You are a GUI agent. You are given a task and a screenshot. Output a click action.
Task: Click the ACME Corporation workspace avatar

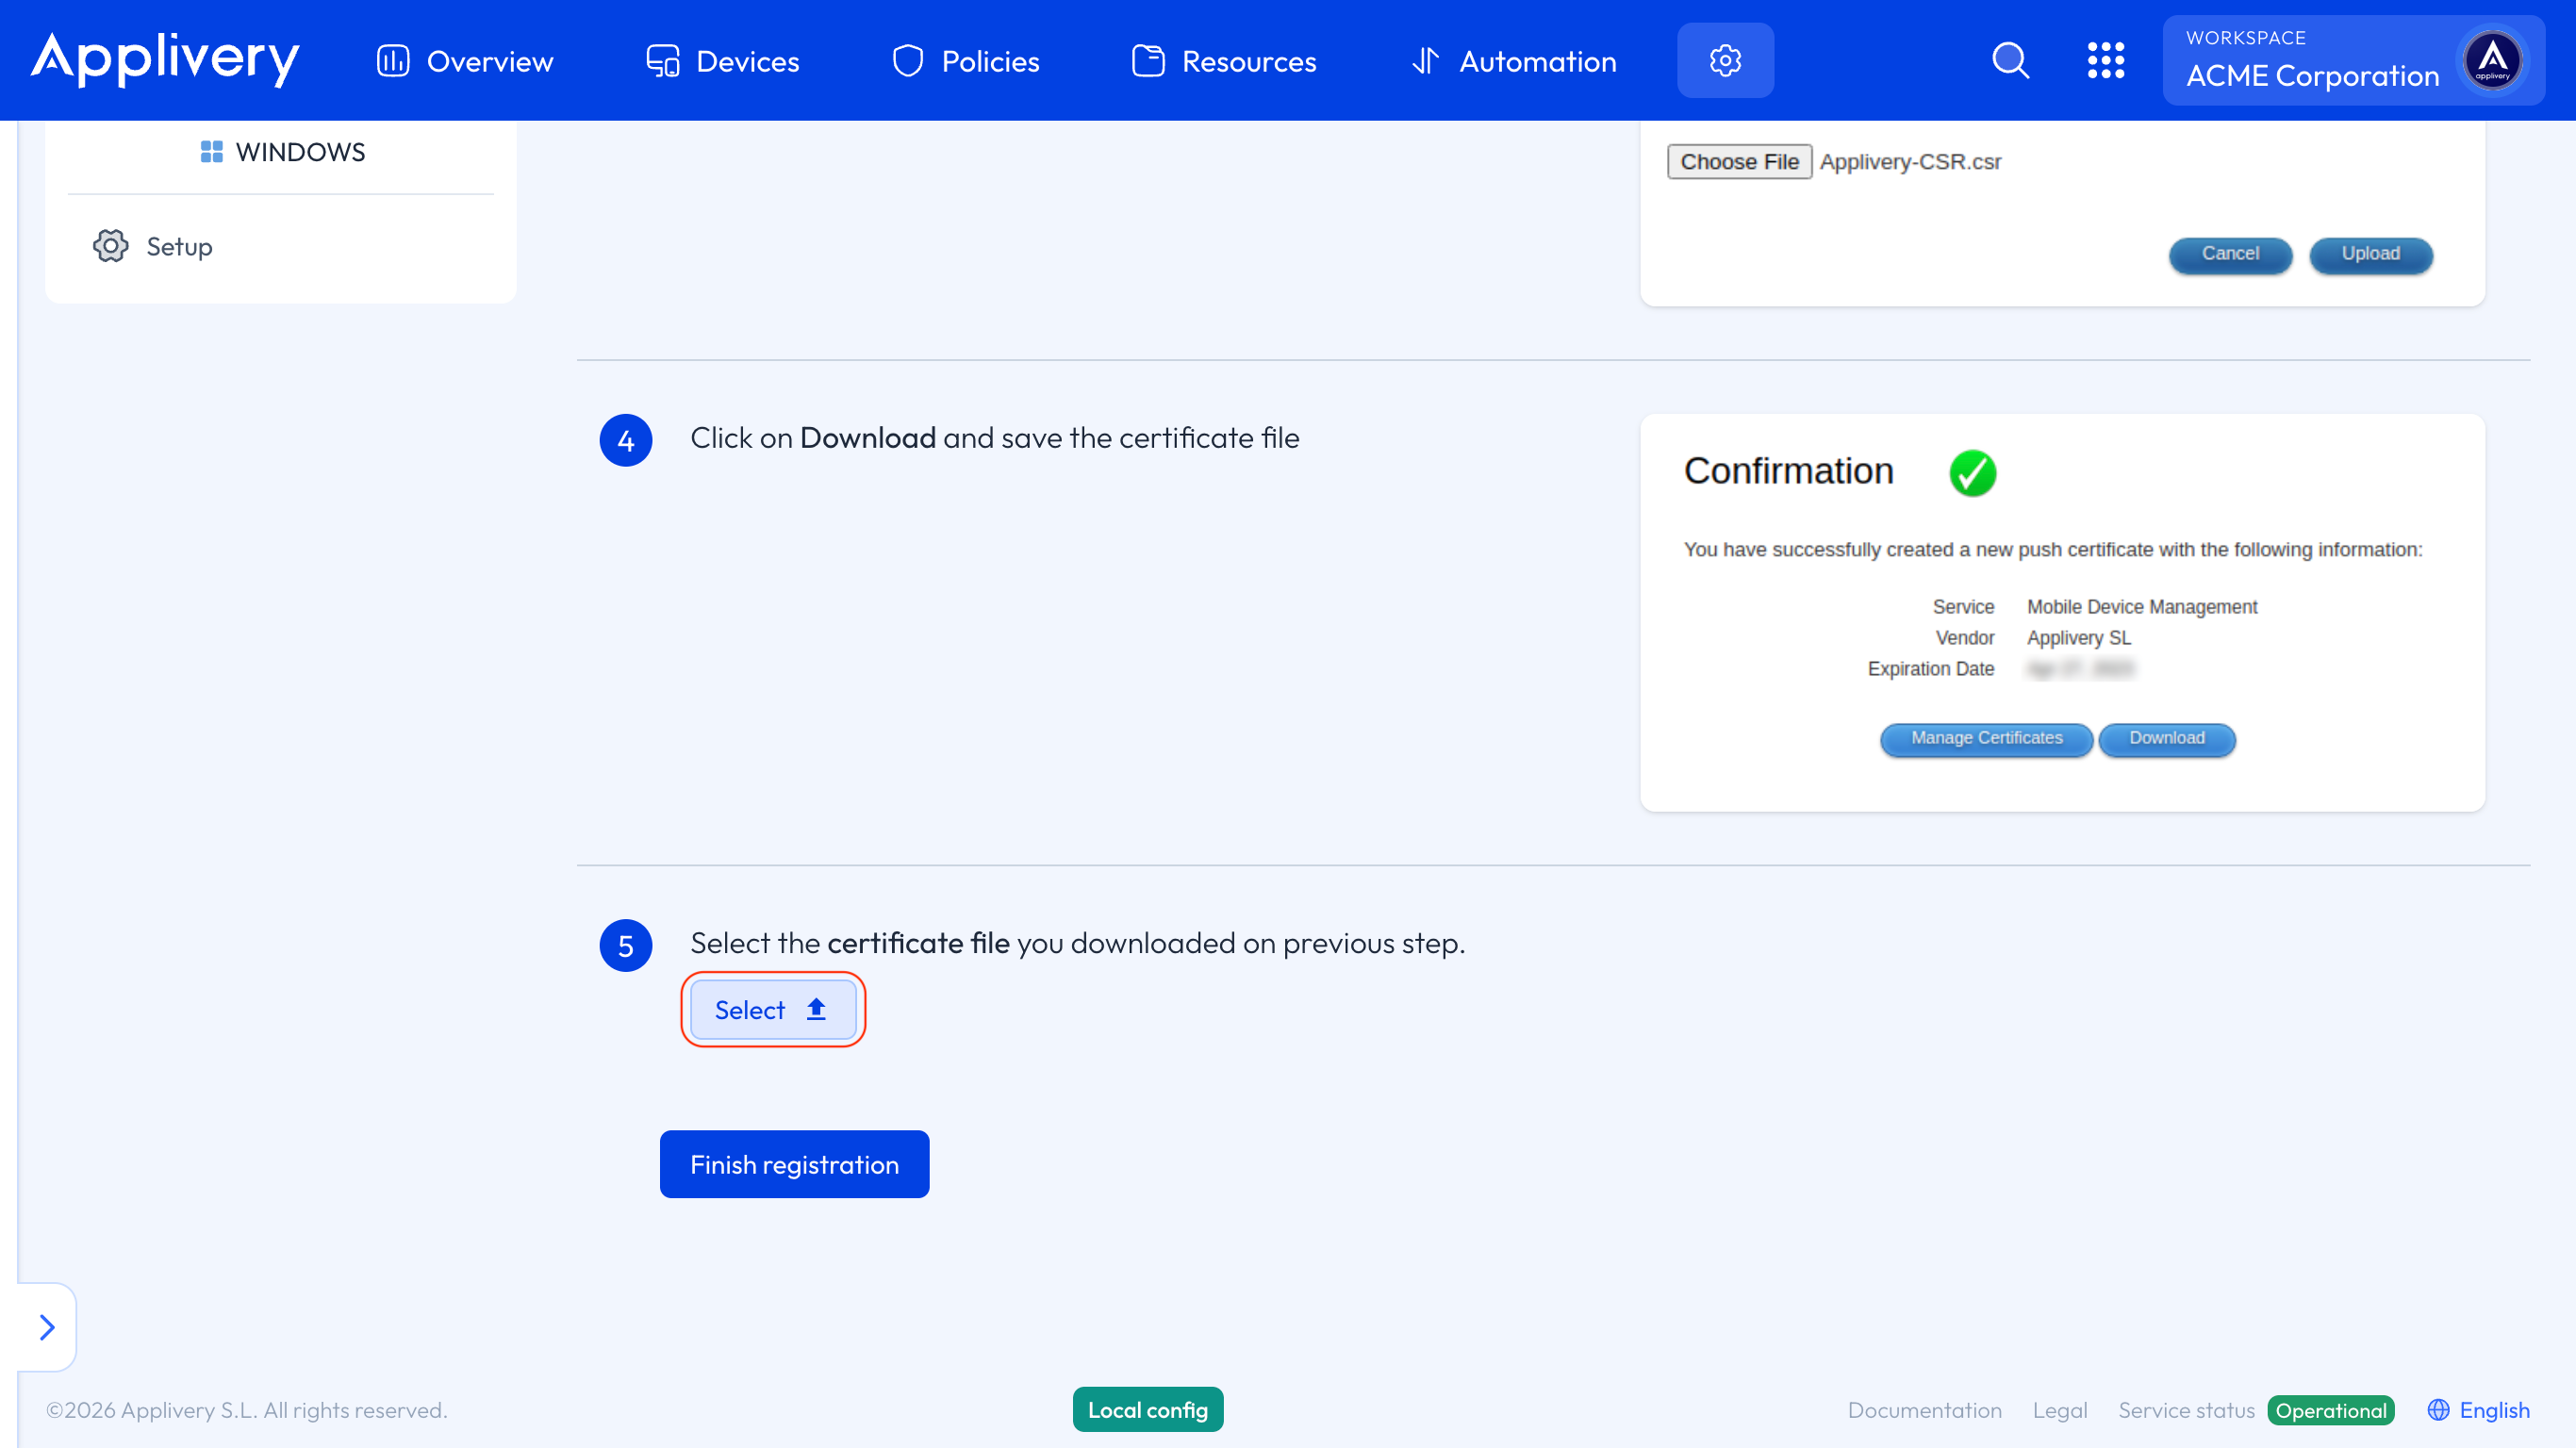point(2492,61)
